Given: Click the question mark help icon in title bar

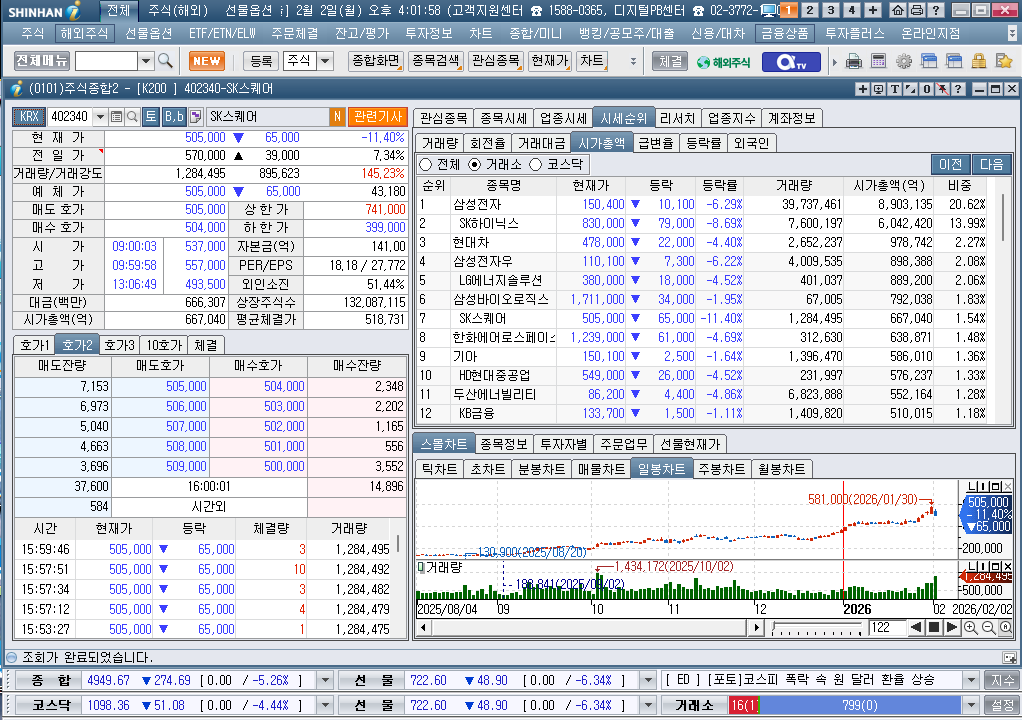Looking at the screenshot, I should [936, 10].
